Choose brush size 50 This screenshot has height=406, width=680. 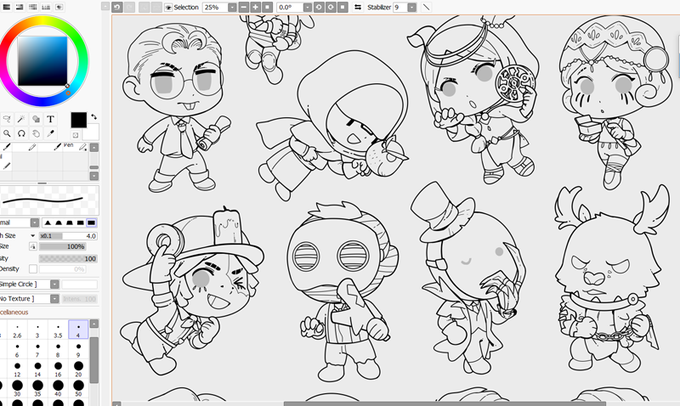pyautogui.click(x=78, y=388)
